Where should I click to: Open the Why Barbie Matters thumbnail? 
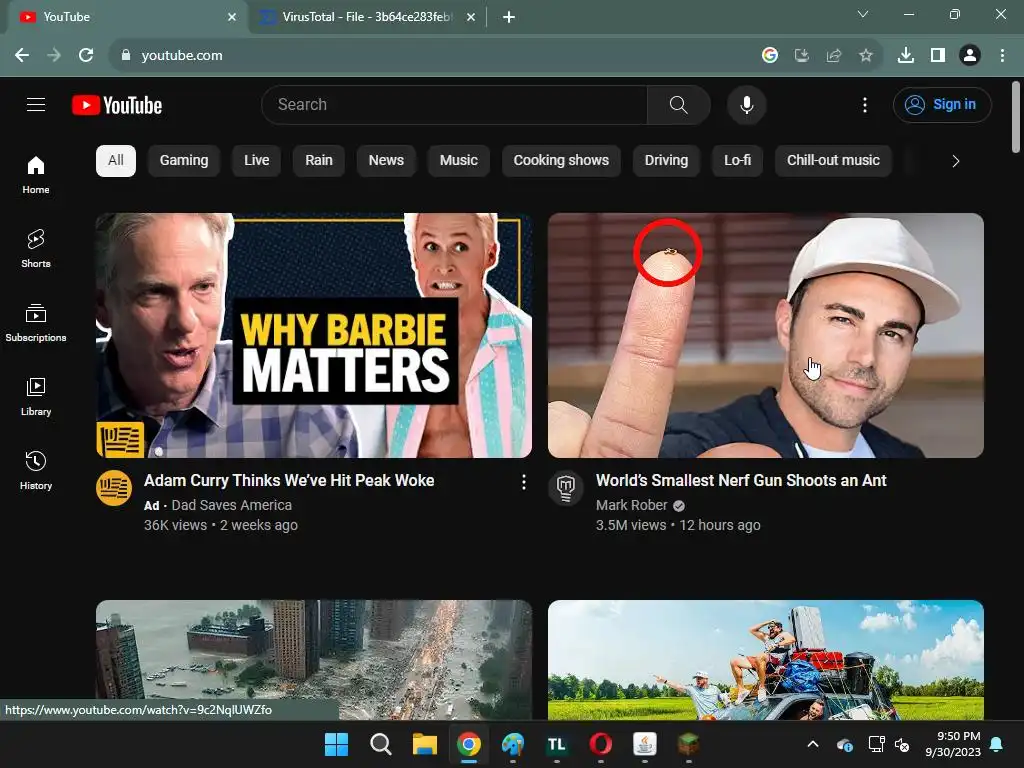click(x=313, y=335)
